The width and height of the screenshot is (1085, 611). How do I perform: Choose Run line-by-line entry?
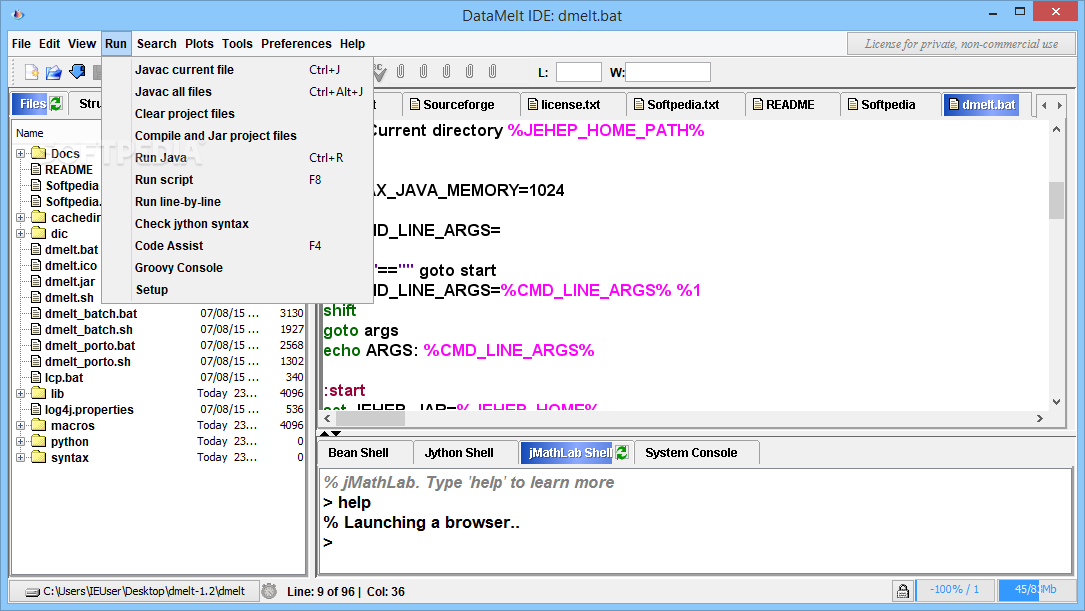click(x=237, y=202)
